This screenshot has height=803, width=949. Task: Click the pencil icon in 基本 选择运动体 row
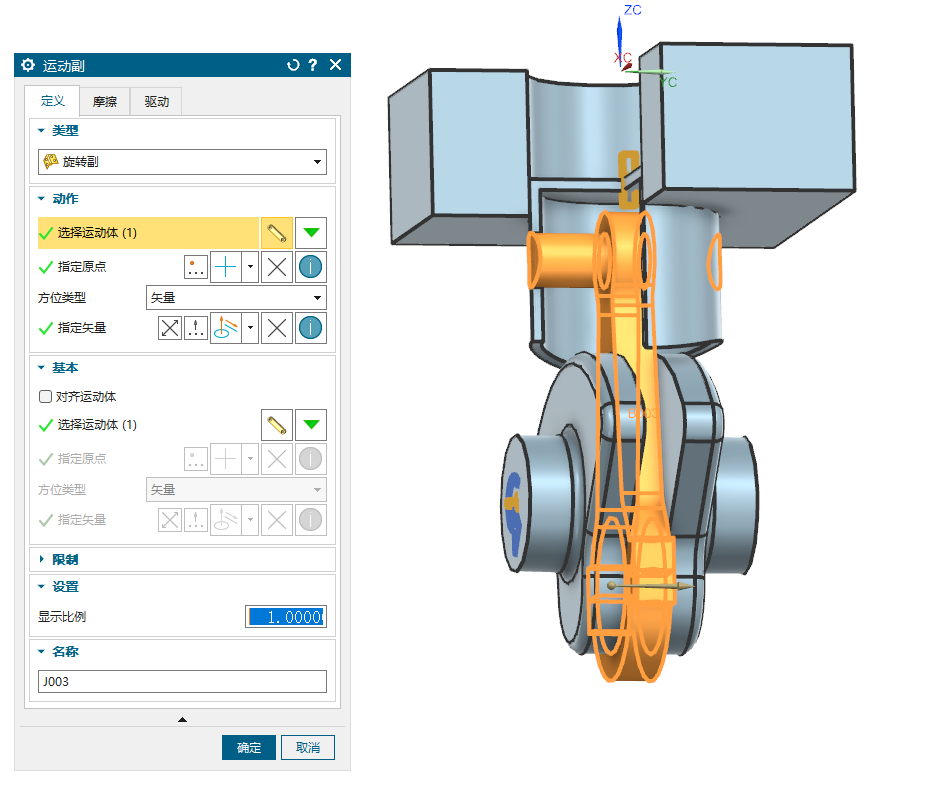(x=276, y=425)
